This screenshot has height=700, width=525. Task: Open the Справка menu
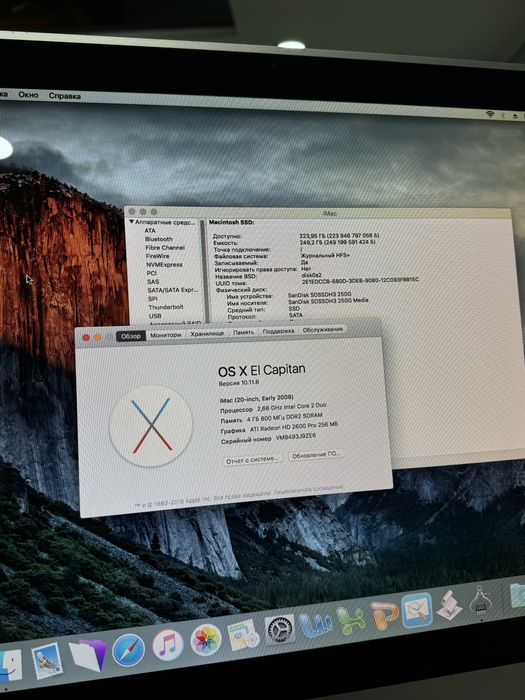click(65, 96)
